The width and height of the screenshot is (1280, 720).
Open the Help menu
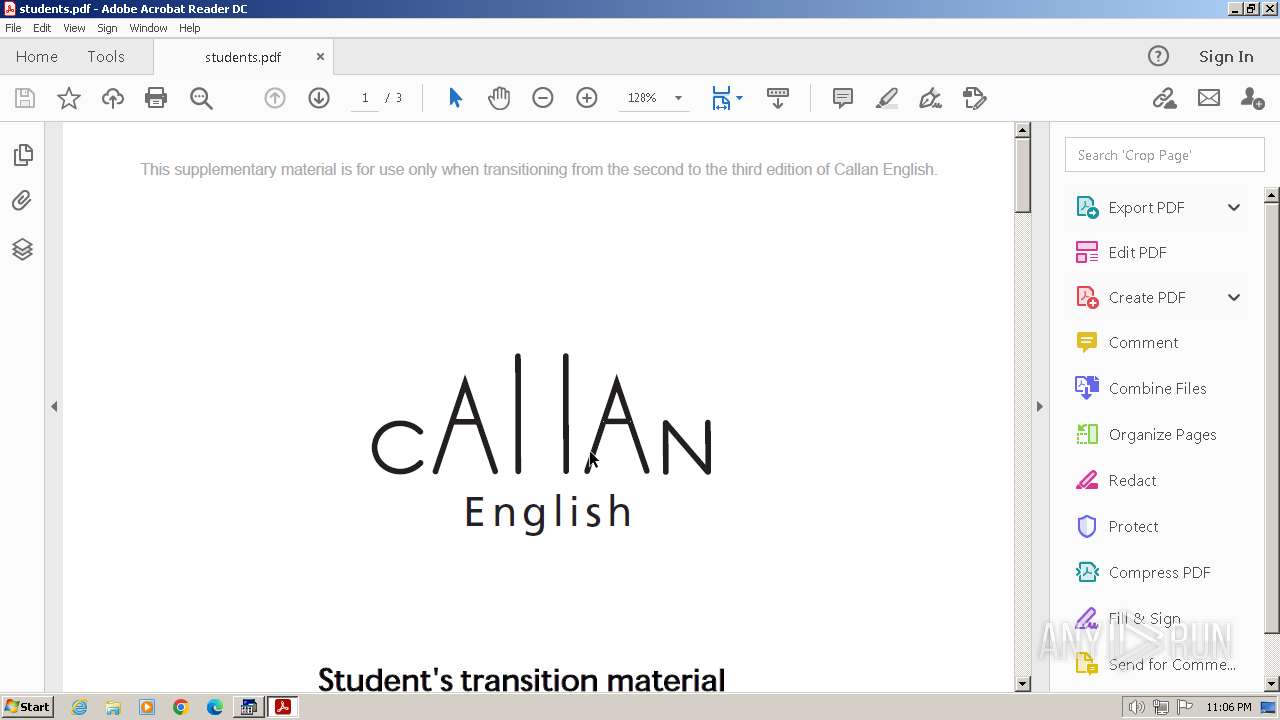click(x=190, y=28)
